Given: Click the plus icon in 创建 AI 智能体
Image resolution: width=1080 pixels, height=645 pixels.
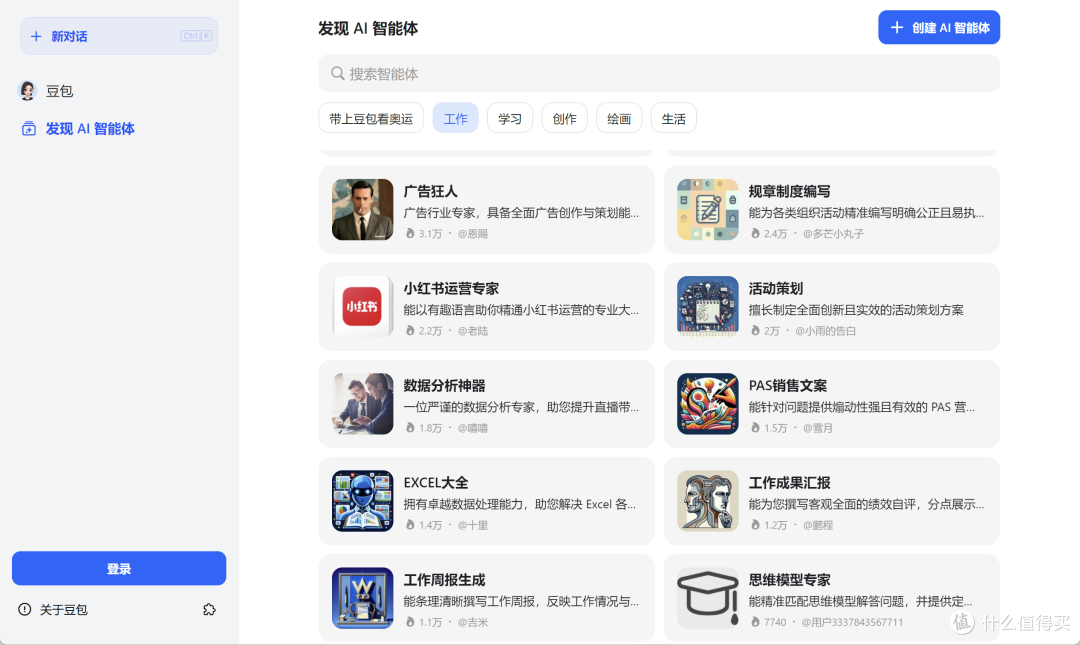Looking at the screenshot, I should tap(897, 28).
